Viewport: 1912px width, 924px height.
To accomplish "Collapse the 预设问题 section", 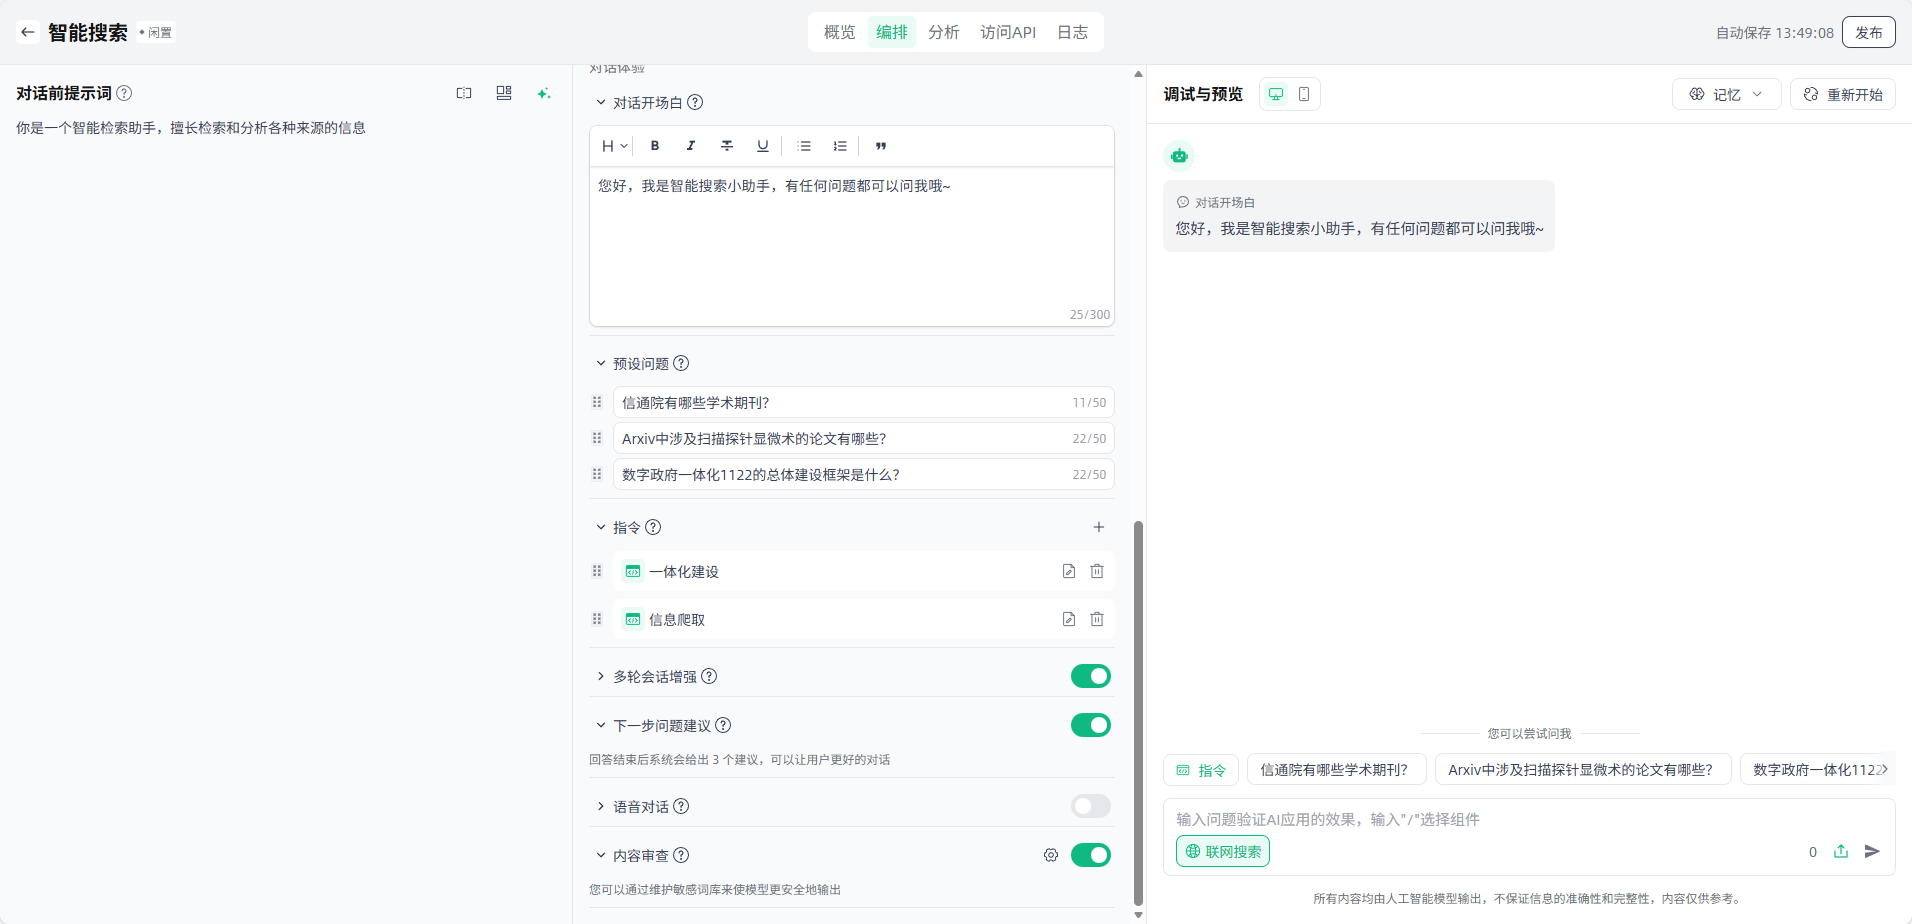I will (x=601, y=363).
